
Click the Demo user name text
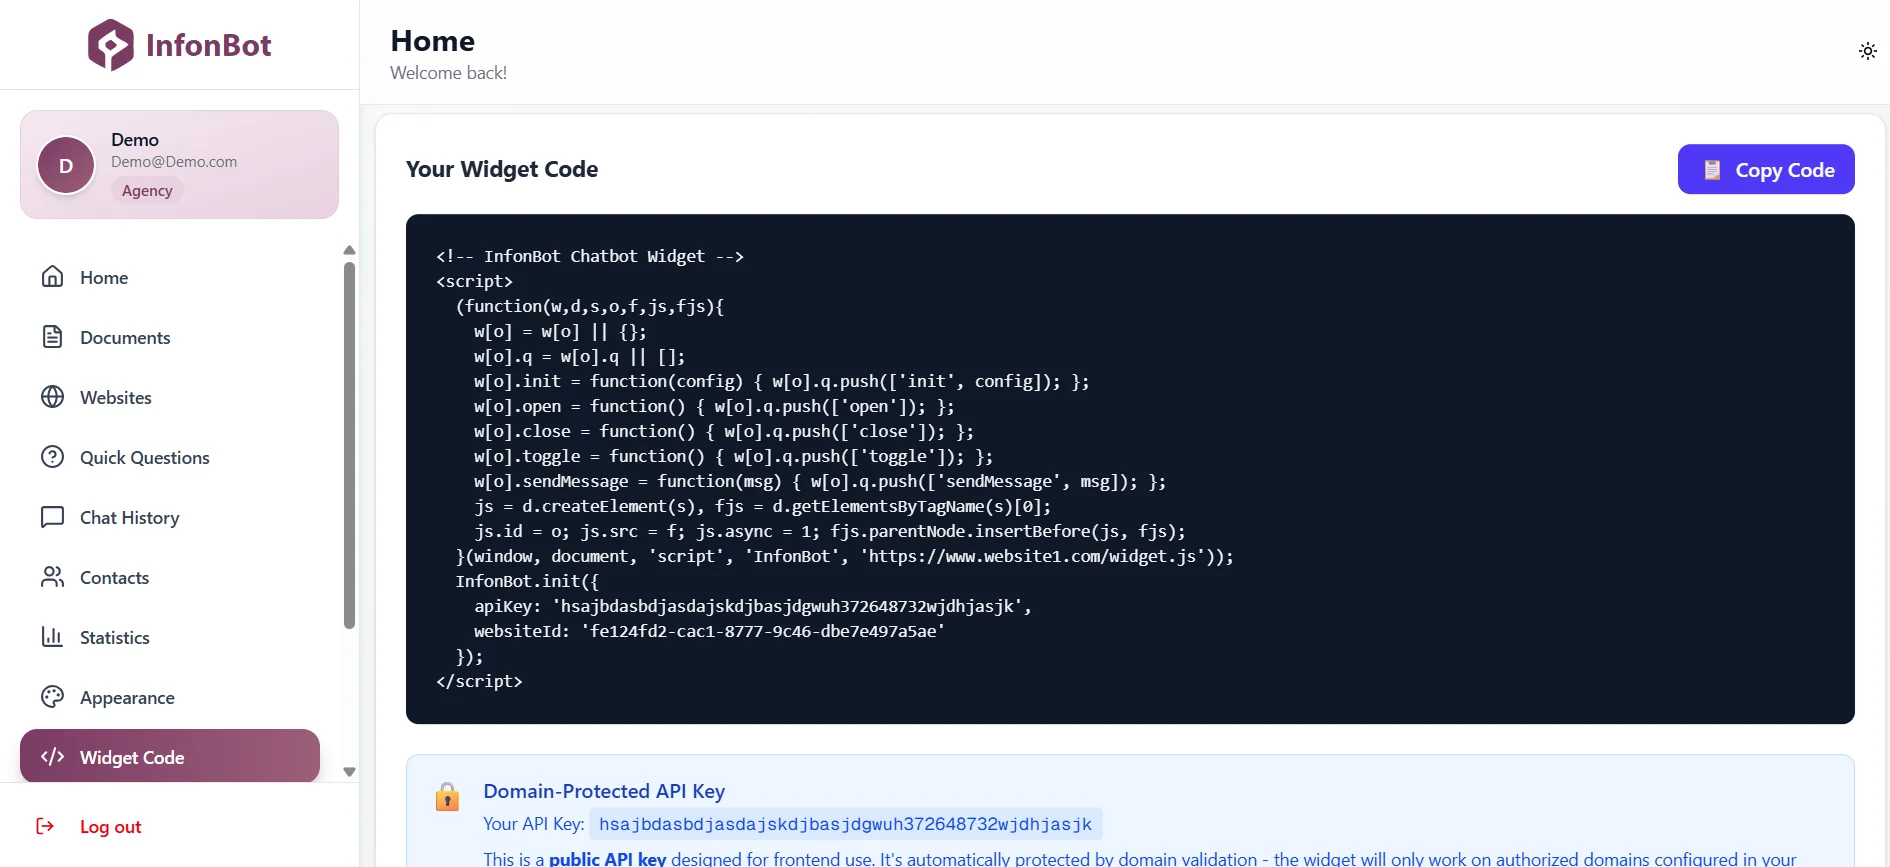135,140
